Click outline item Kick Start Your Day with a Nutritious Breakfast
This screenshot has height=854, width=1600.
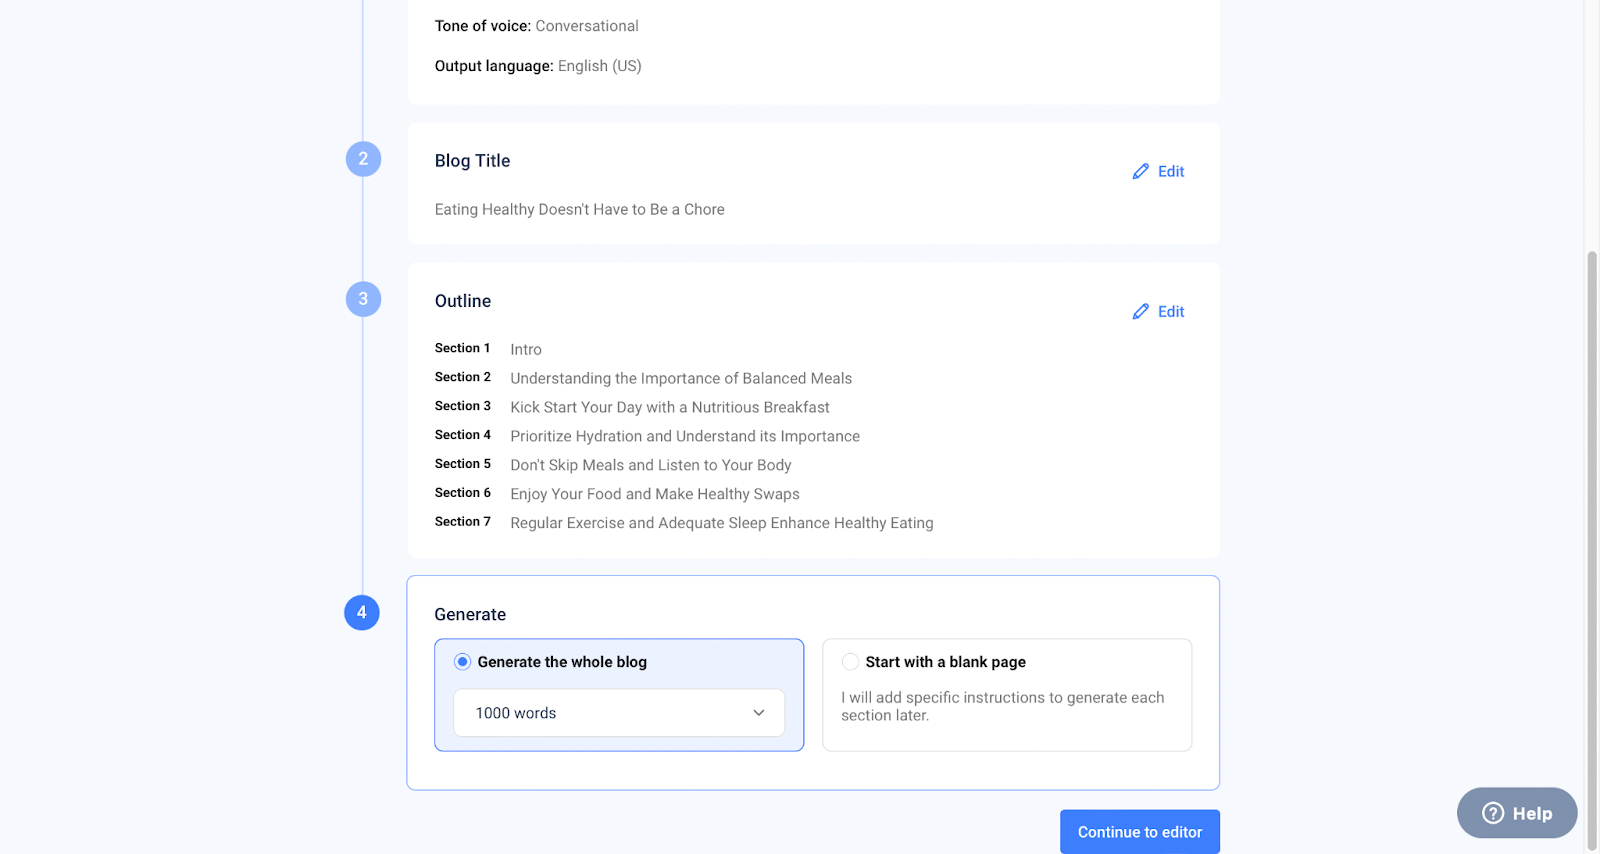point(670,407)
